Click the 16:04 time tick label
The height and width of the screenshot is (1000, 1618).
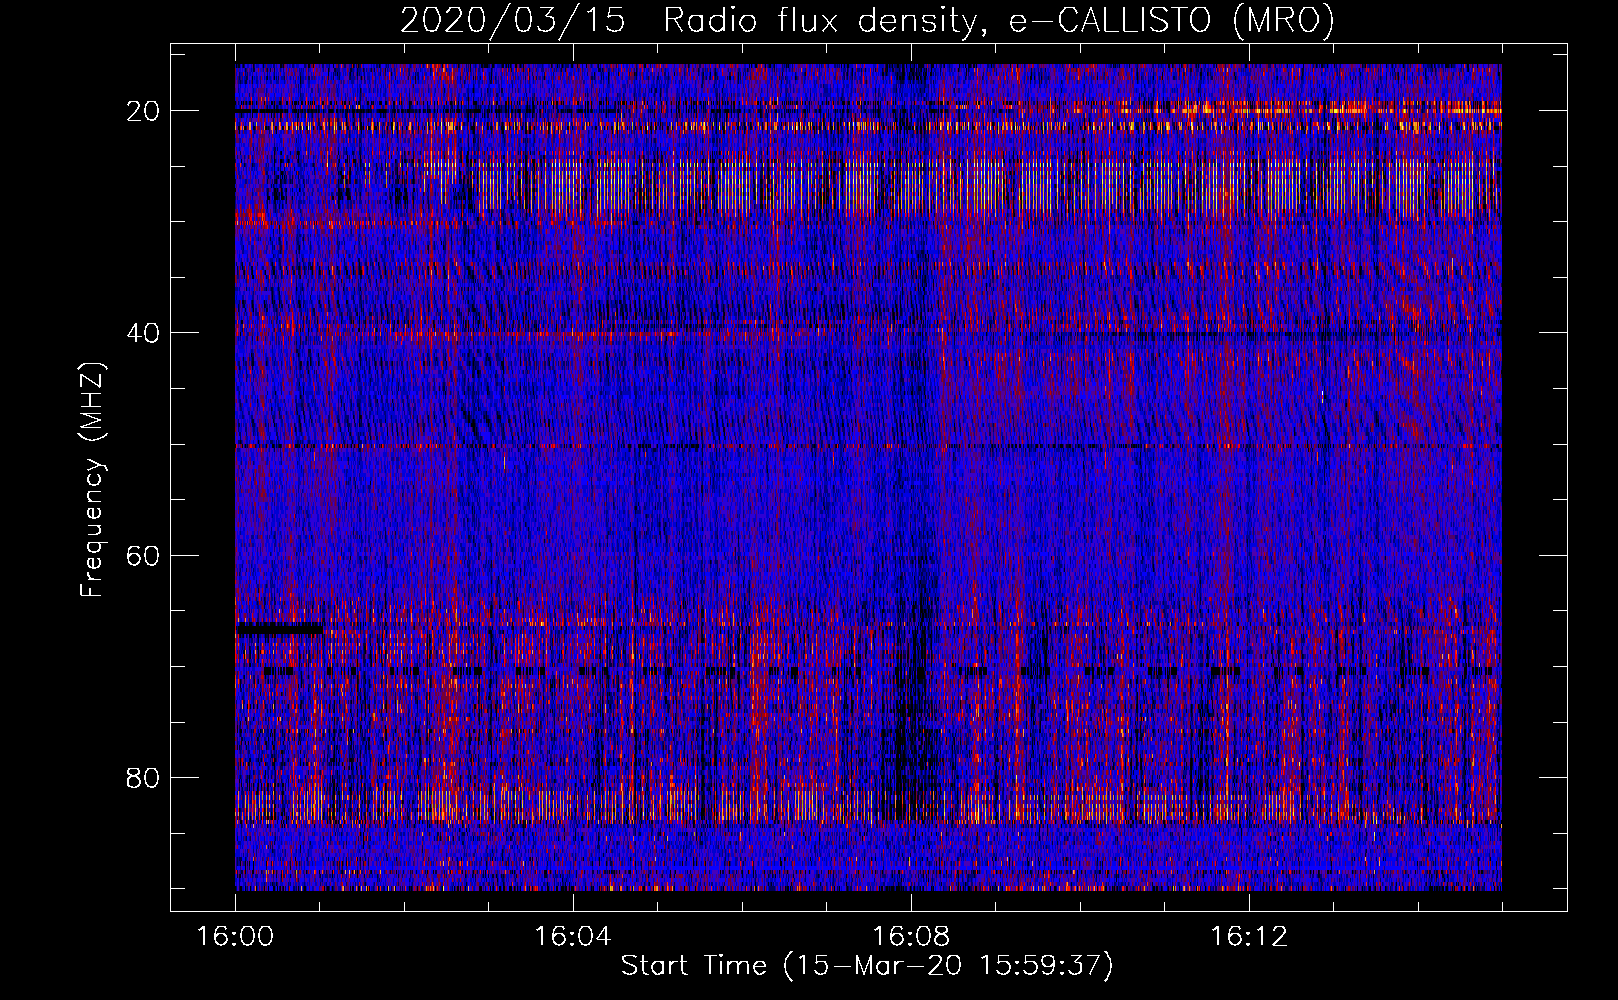pos(573,937)
